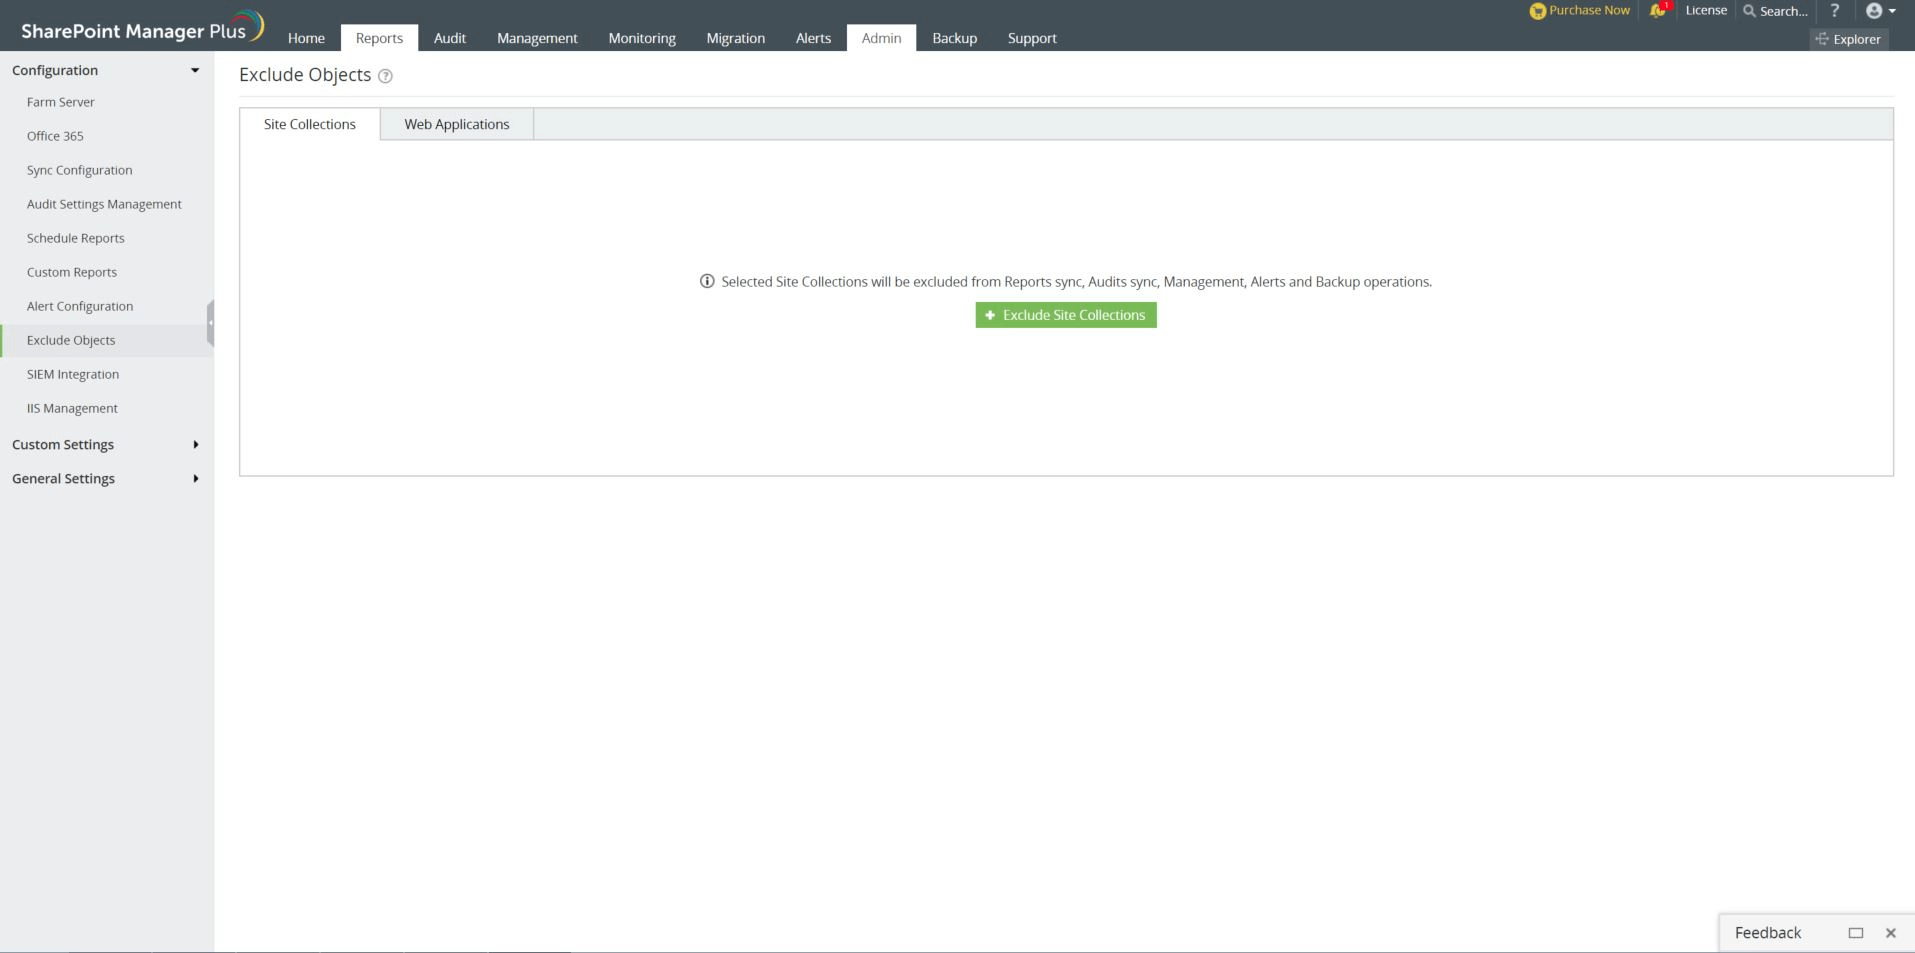Open the notification bell icon

click(x=1658, y=10)
